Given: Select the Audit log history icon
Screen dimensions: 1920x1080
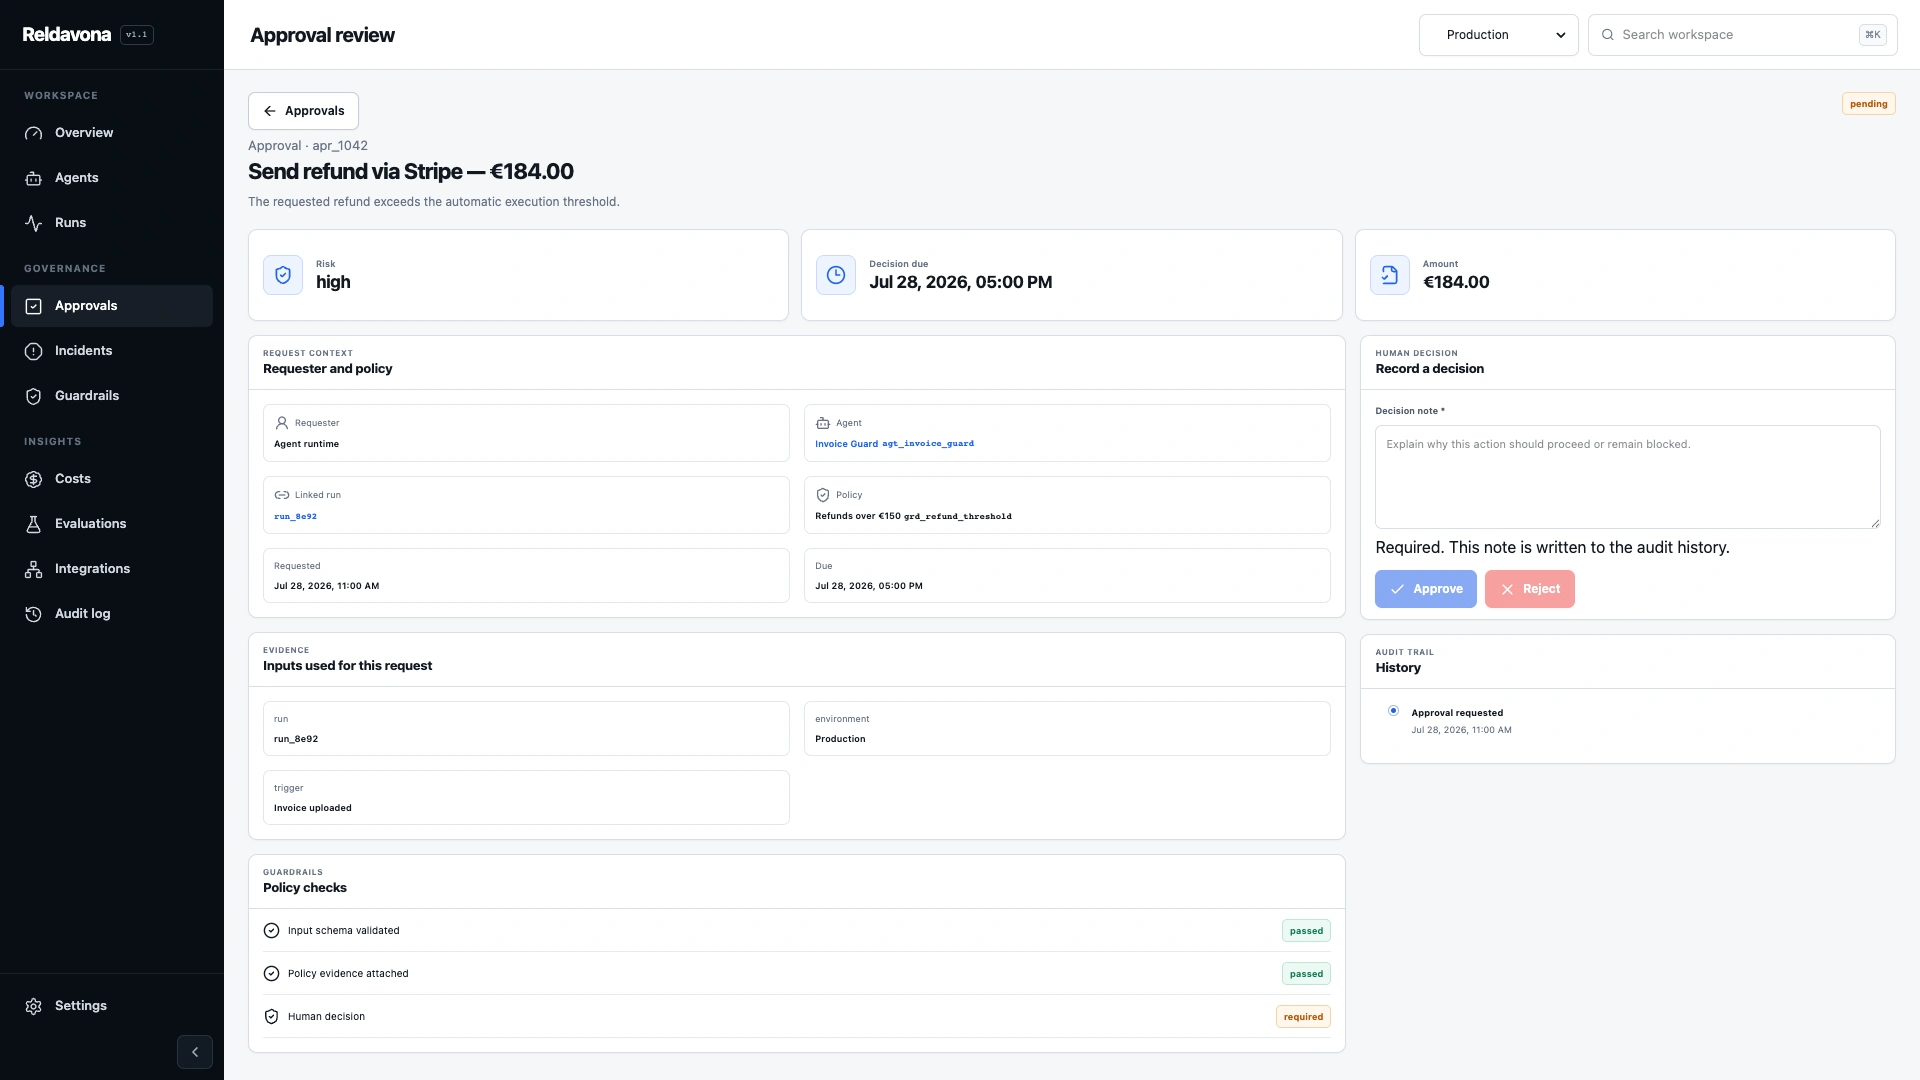Looking at the screenshot, I should click(33, 614).
